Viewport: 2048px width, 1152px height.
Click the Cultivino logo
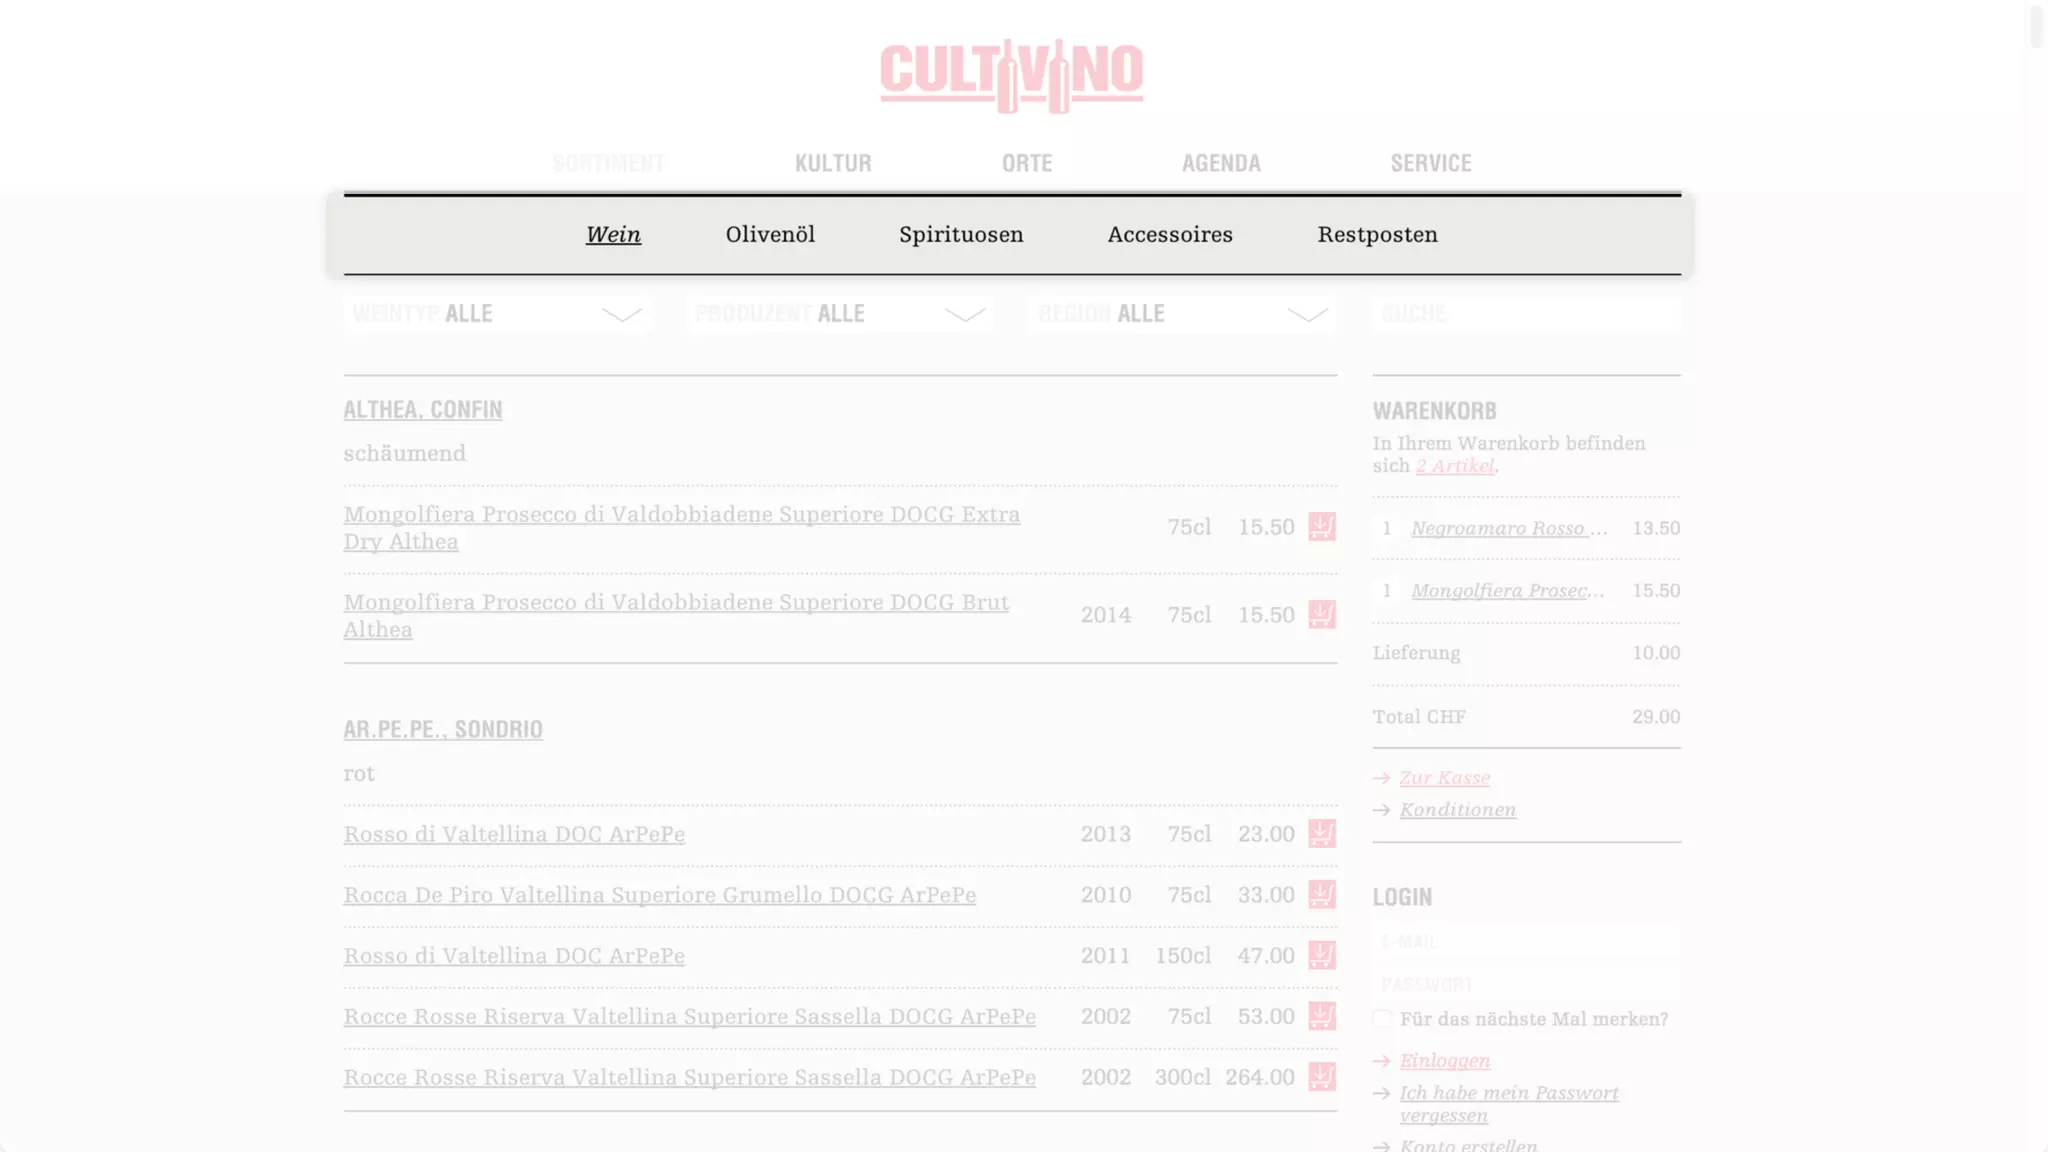coord(1011,75)
